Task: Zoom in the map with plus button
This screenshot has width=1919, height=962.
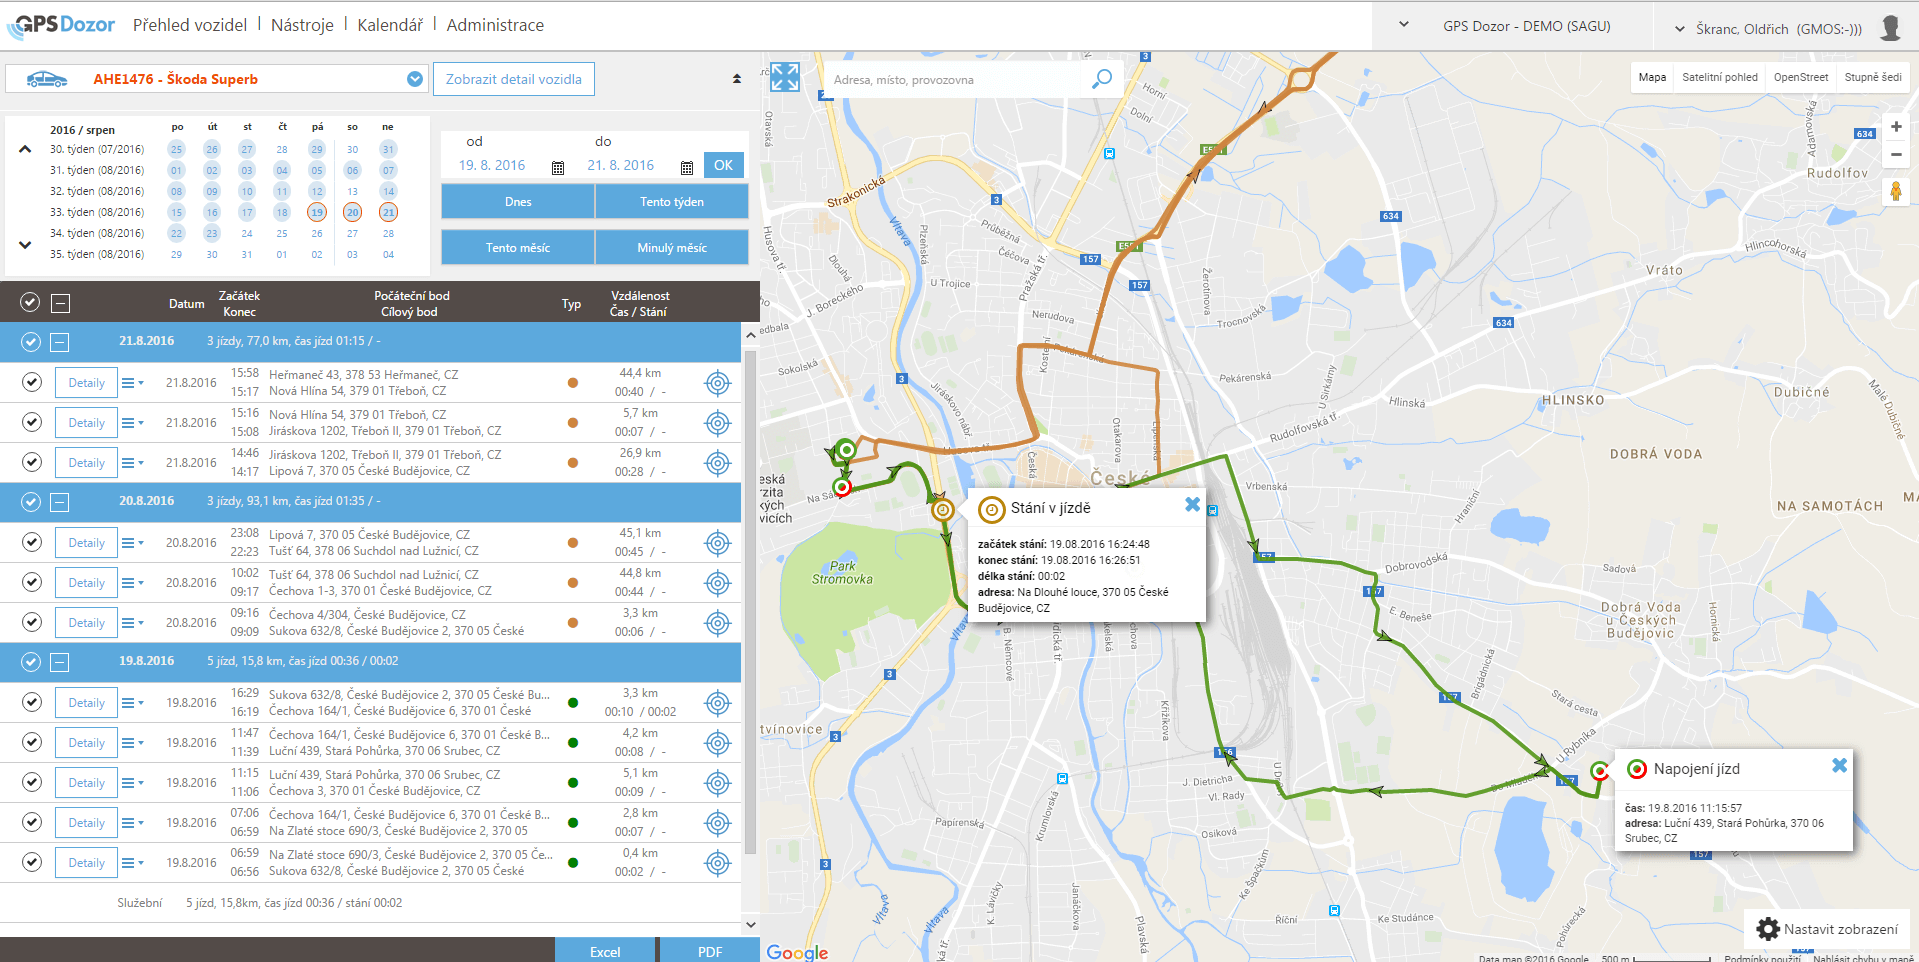Action: (1895, 127)
